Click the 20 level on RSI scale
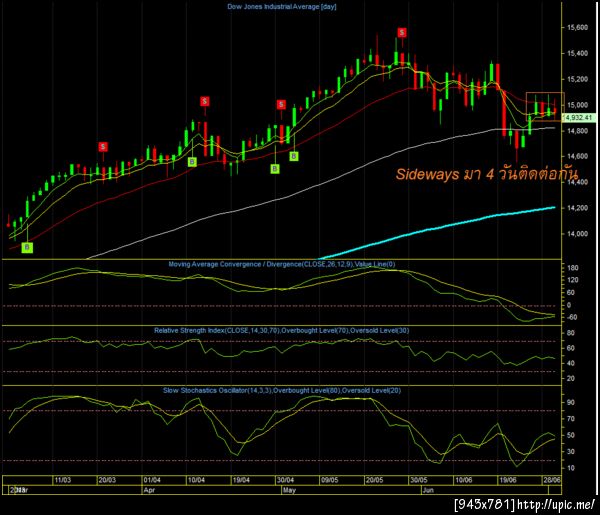Viewport: 600px width, 515px height. [x=571, y=378]
